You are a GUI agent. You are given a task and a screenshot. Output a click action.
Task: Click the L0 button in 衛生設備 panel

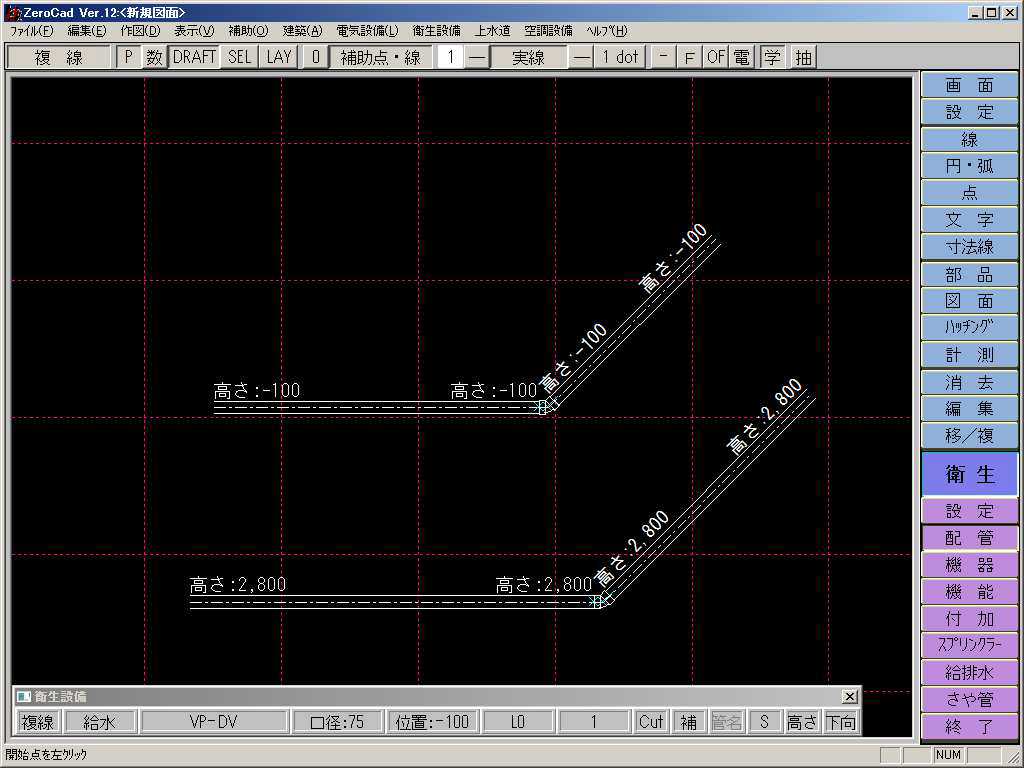518,722
